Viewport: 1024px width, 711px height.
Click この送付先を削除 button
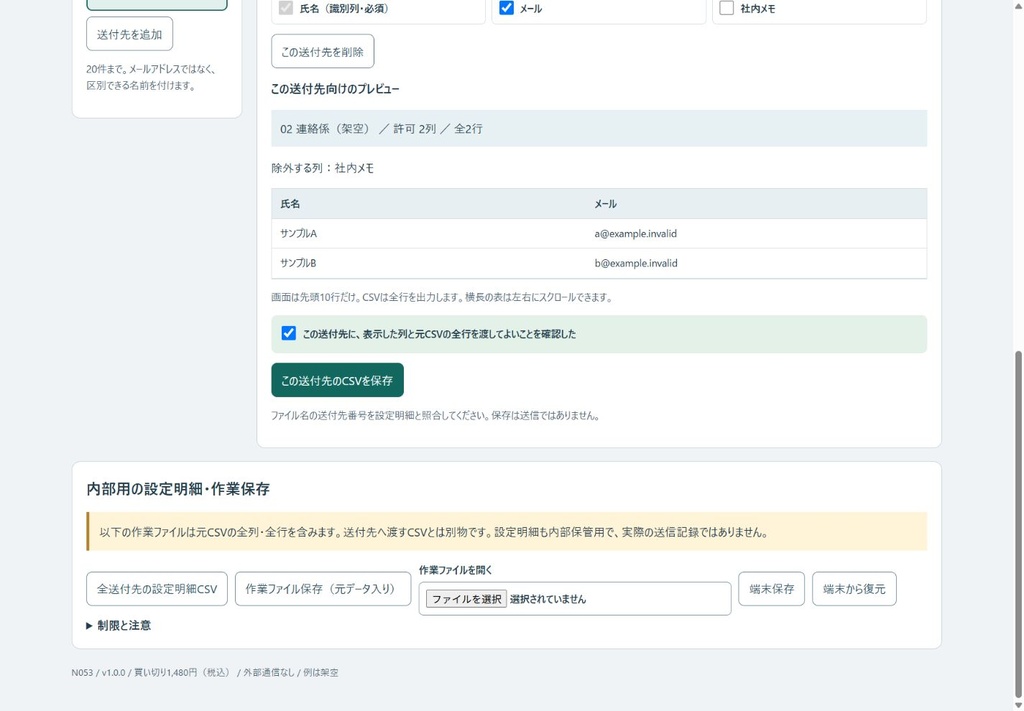click(x=323, y=52)
